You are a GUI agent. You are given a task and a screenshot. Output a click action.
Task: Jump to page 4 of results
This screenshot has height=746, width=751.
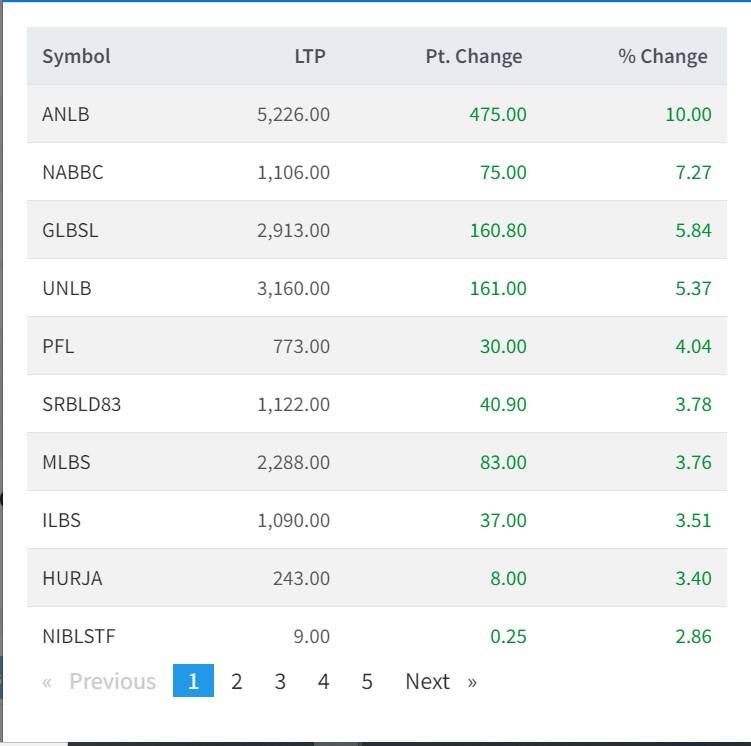tap(324, 681)
